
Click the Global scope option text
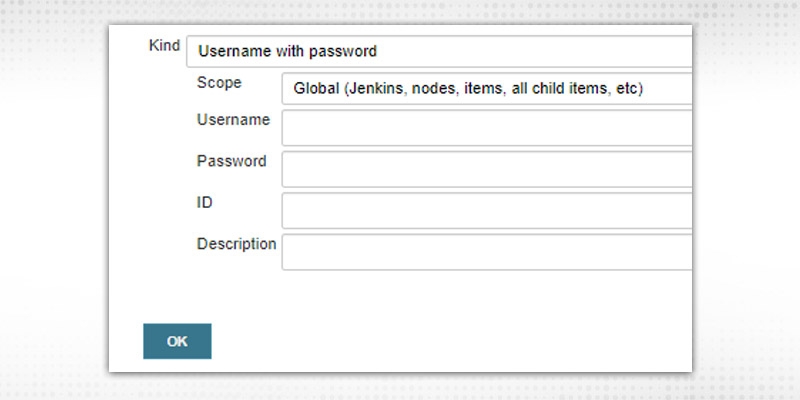[x=468, y=89]
